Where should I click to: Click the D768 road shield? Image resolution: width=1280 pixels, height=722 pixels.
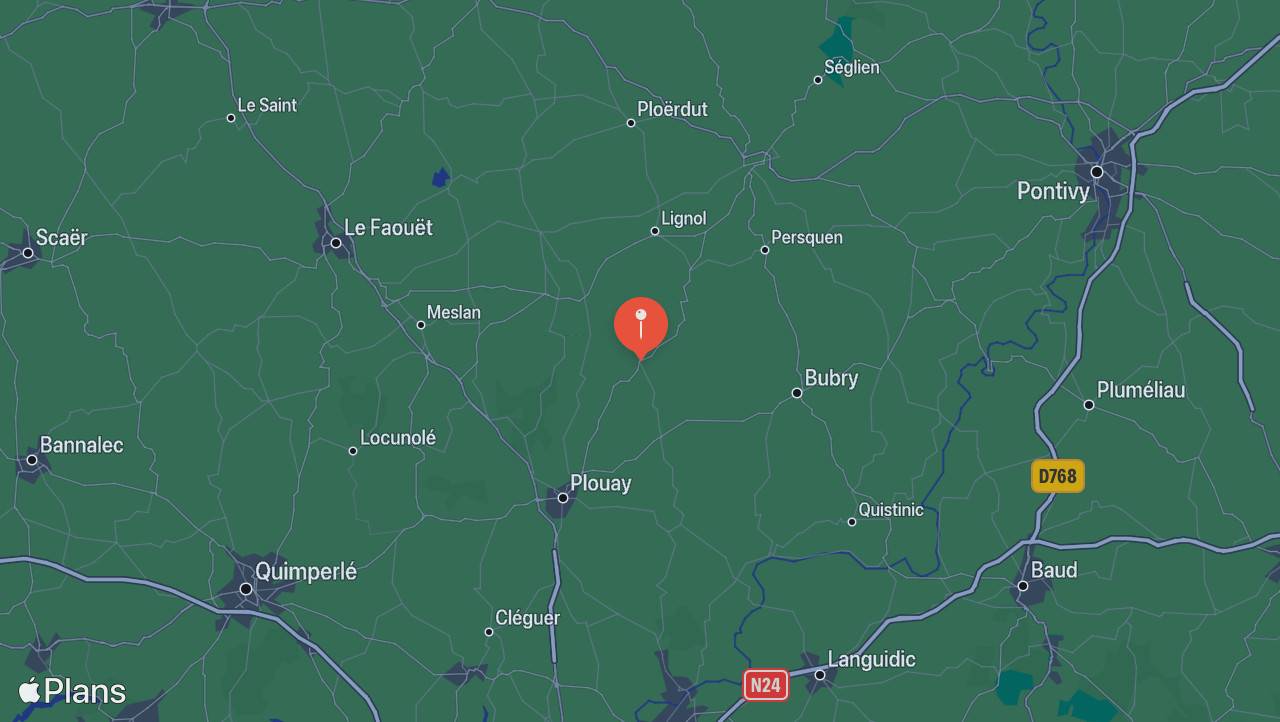pyautogui.click(x=1057, y=476)
